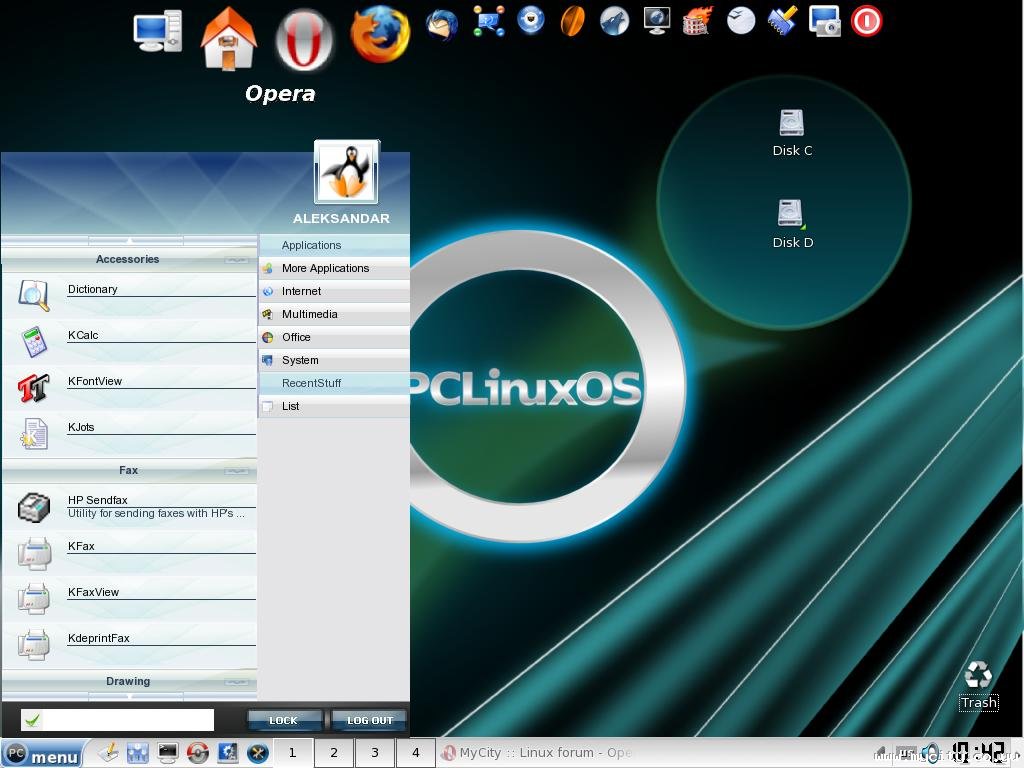Open the Disk D desktop icon
This screenshot has height=768, width=1024.
[x=791, y=214]
